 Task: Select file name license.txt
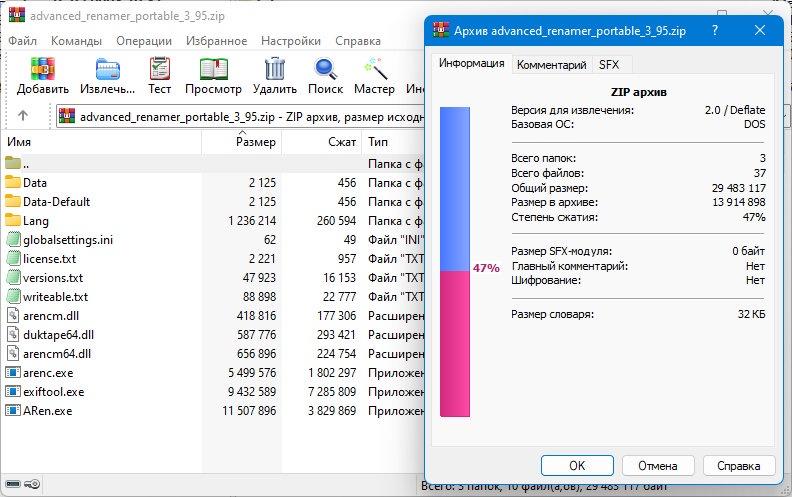50,259
